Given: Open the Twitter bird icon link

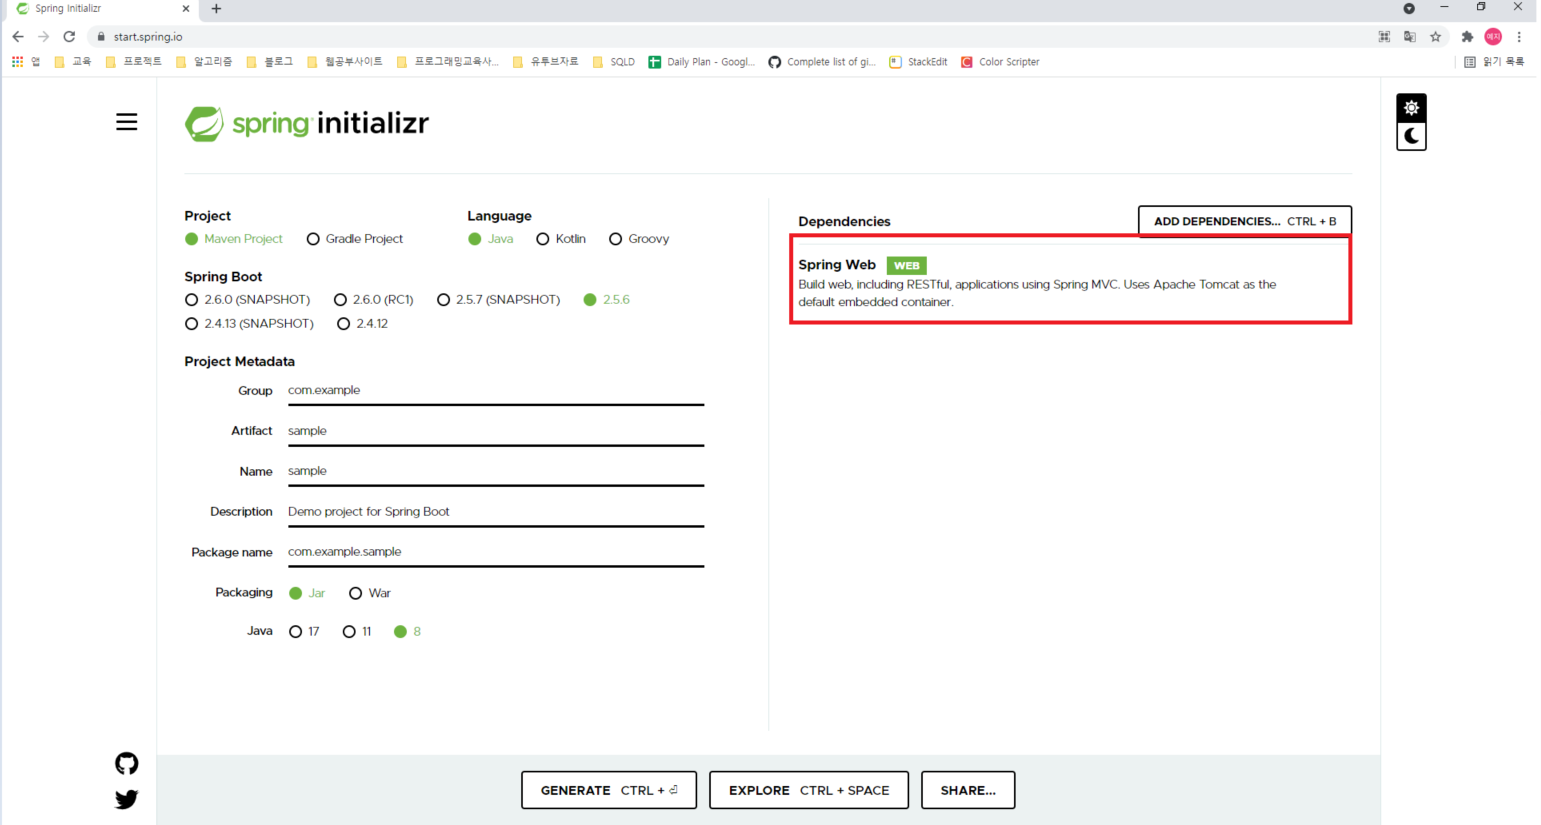Looking at the screenshot, I should (x=126, y=800).
